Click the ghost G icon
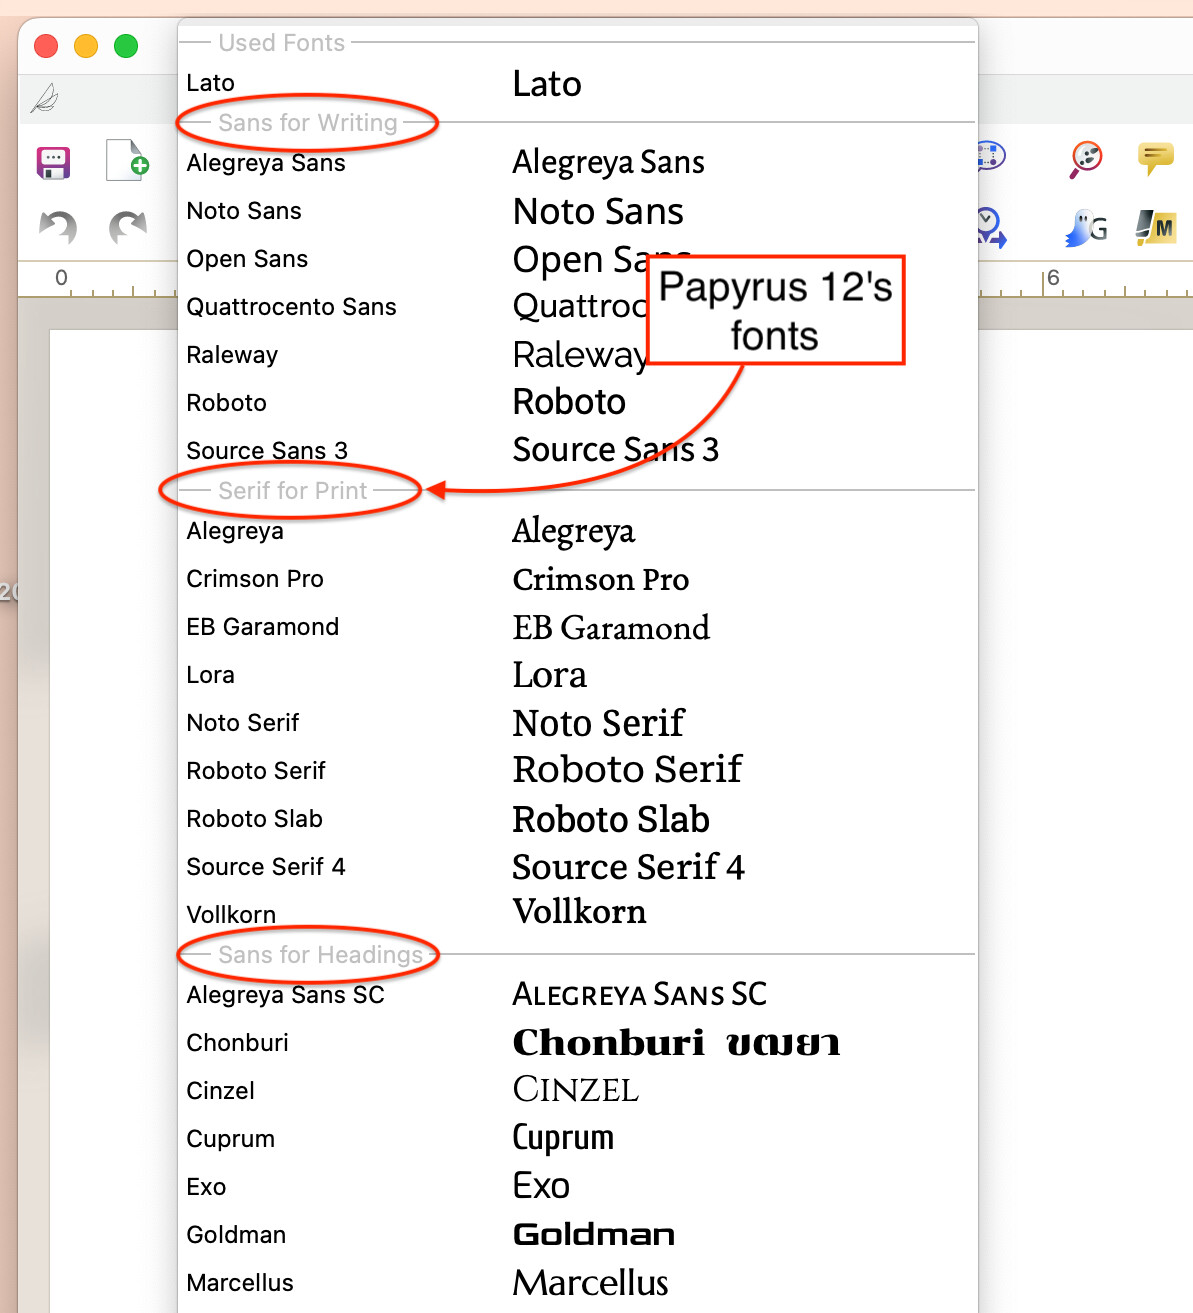Image resolution: width=1193 pixels, height=1313 pixels. [x=1087, y=228]
